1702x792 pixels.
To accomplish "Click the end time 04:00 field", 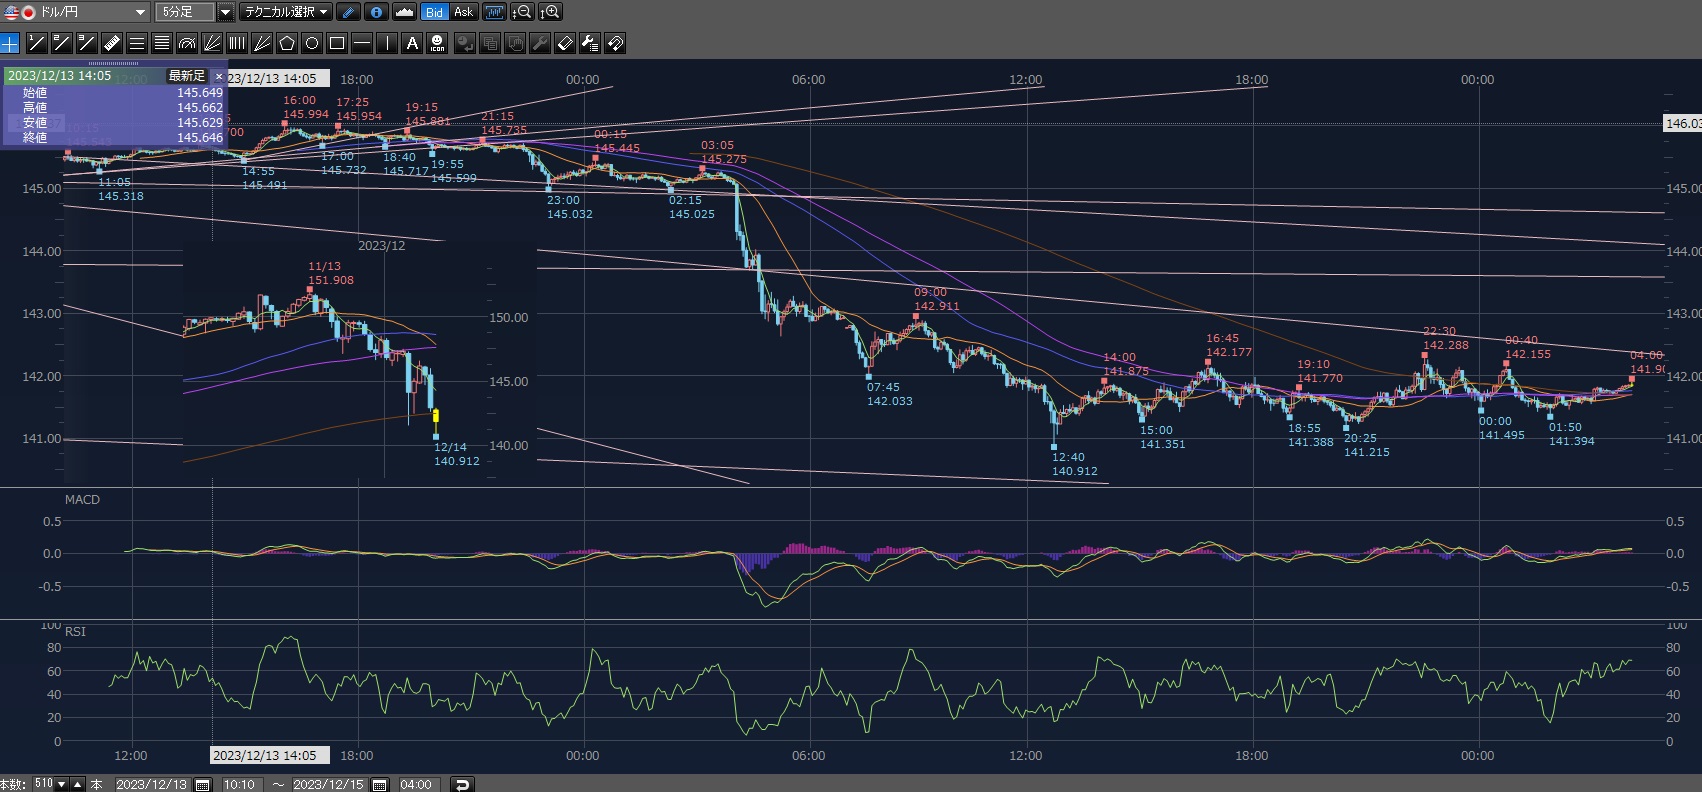I will point(416,785).
